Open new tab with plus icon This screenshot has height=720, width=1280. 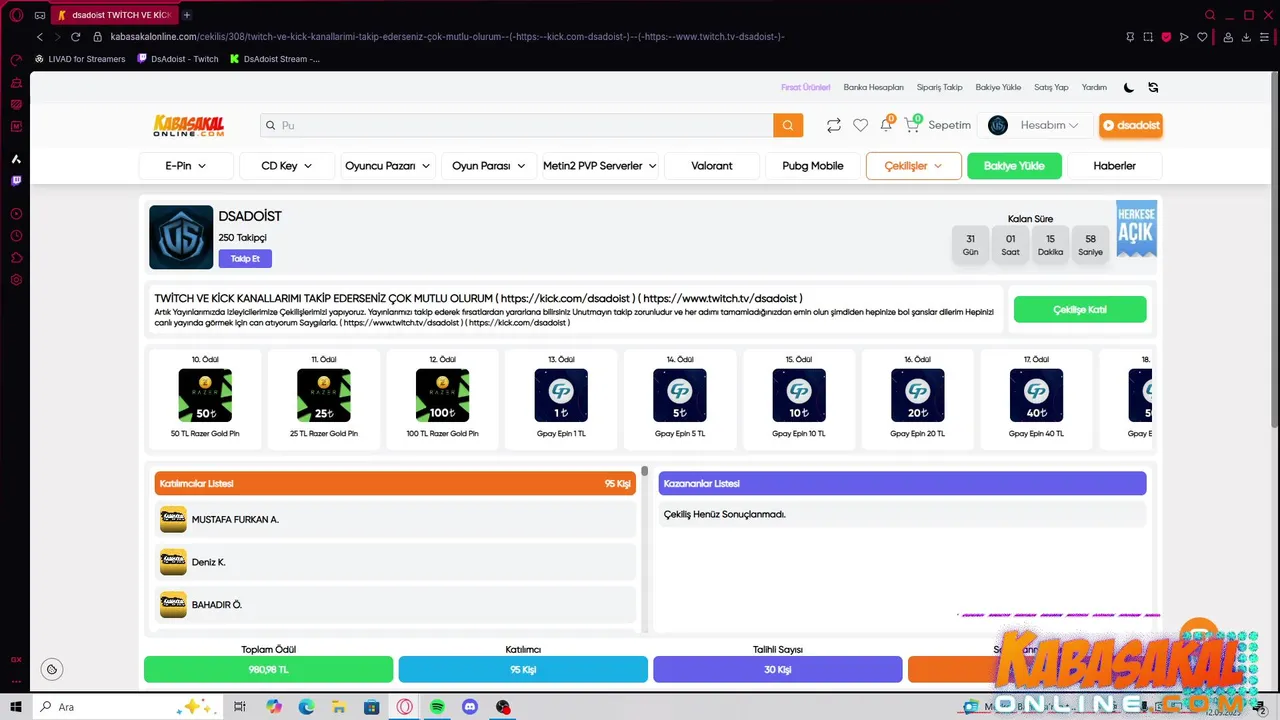coord(187,15)
